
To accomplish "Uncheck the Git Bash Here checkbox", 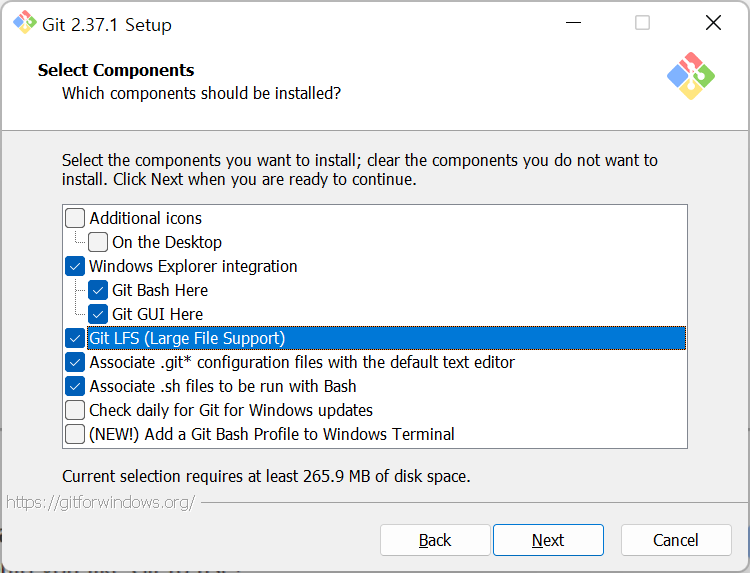I will click(98, 290).
